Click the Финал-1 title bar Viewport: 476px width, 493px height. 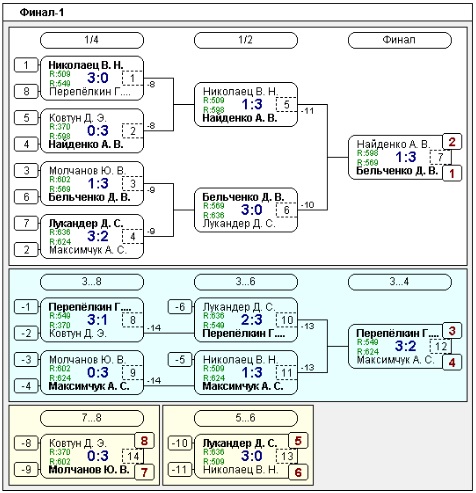237,13
